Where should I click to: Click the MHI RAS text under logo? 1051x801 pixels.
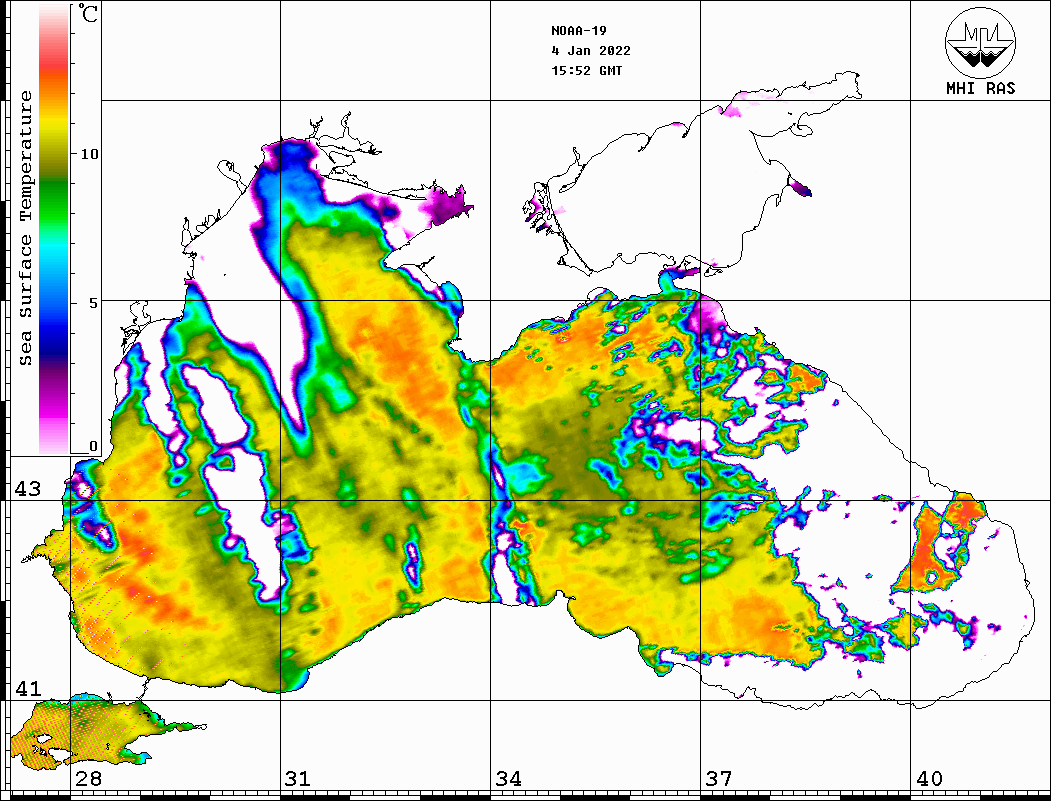tap(980, 88)
